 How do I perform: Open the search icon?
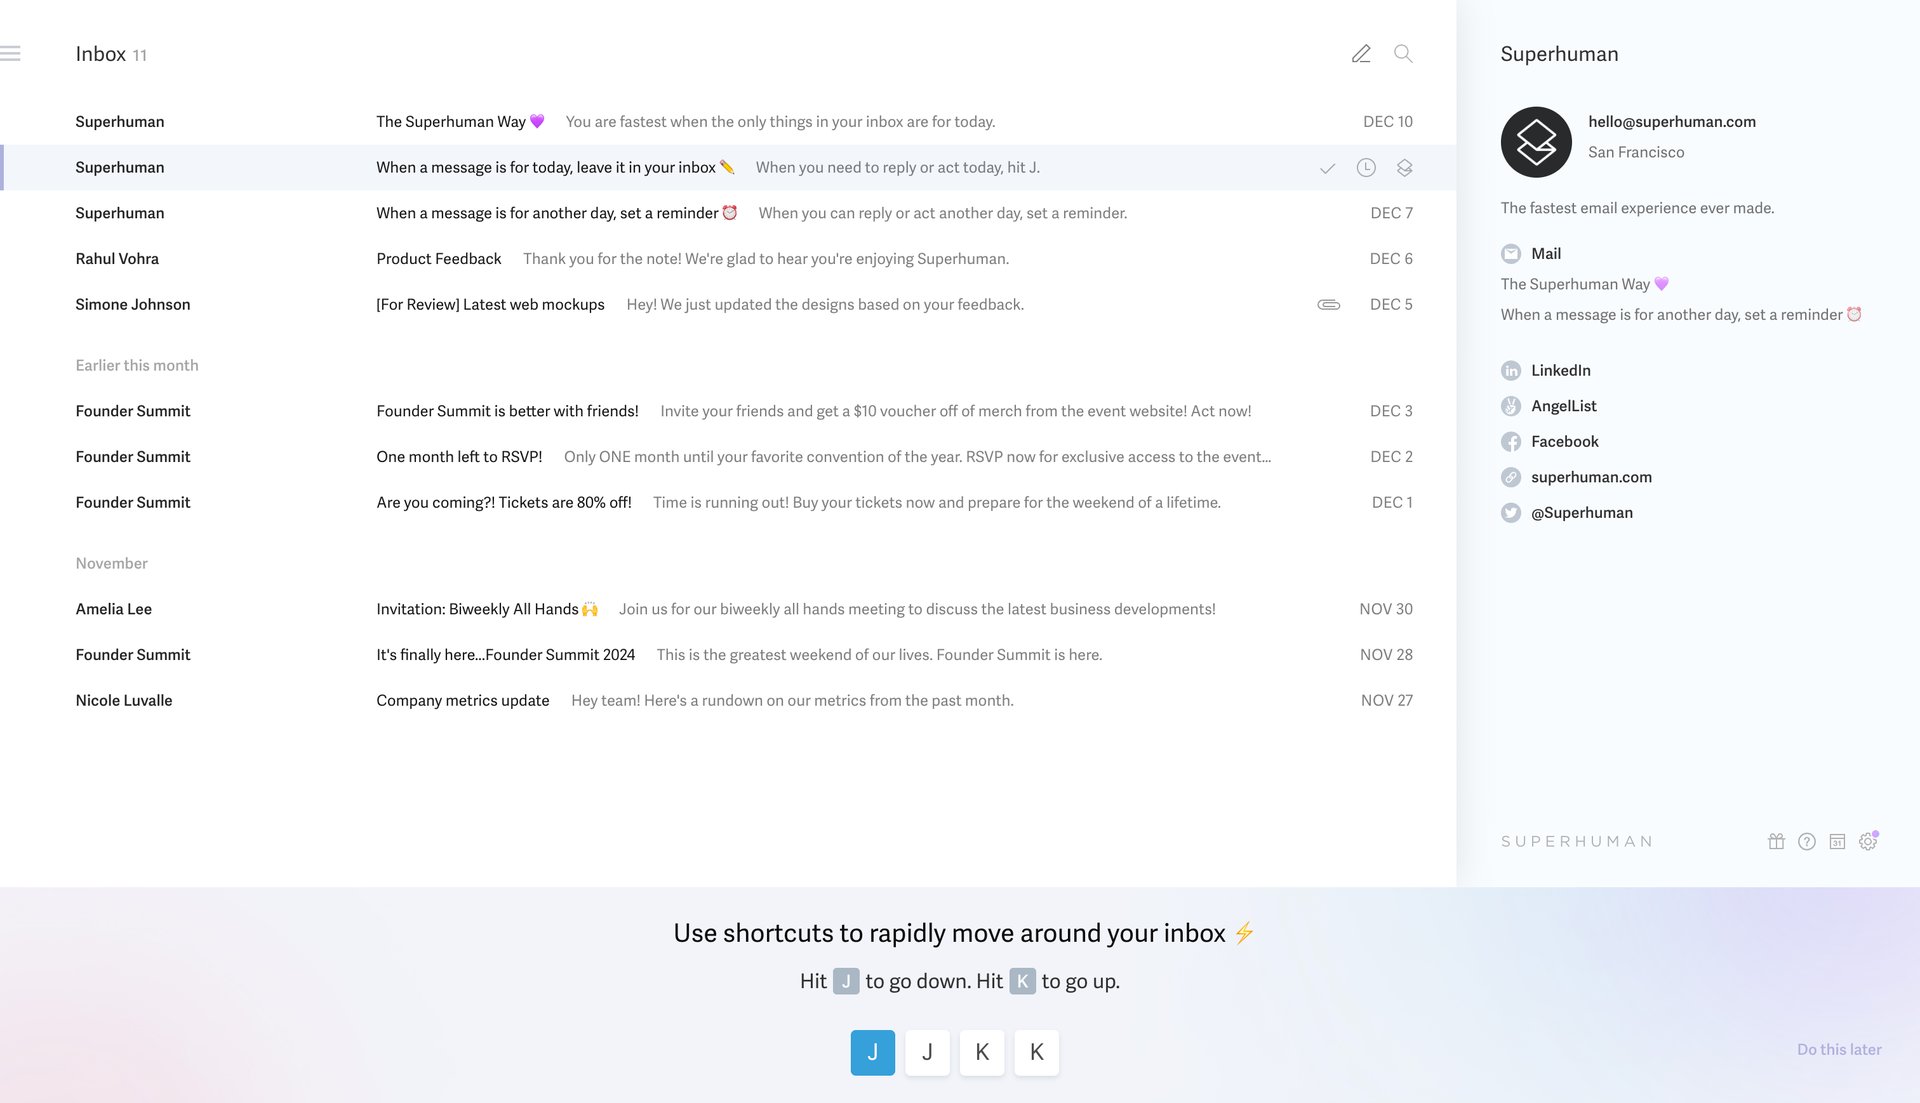tap(1403, 54)
